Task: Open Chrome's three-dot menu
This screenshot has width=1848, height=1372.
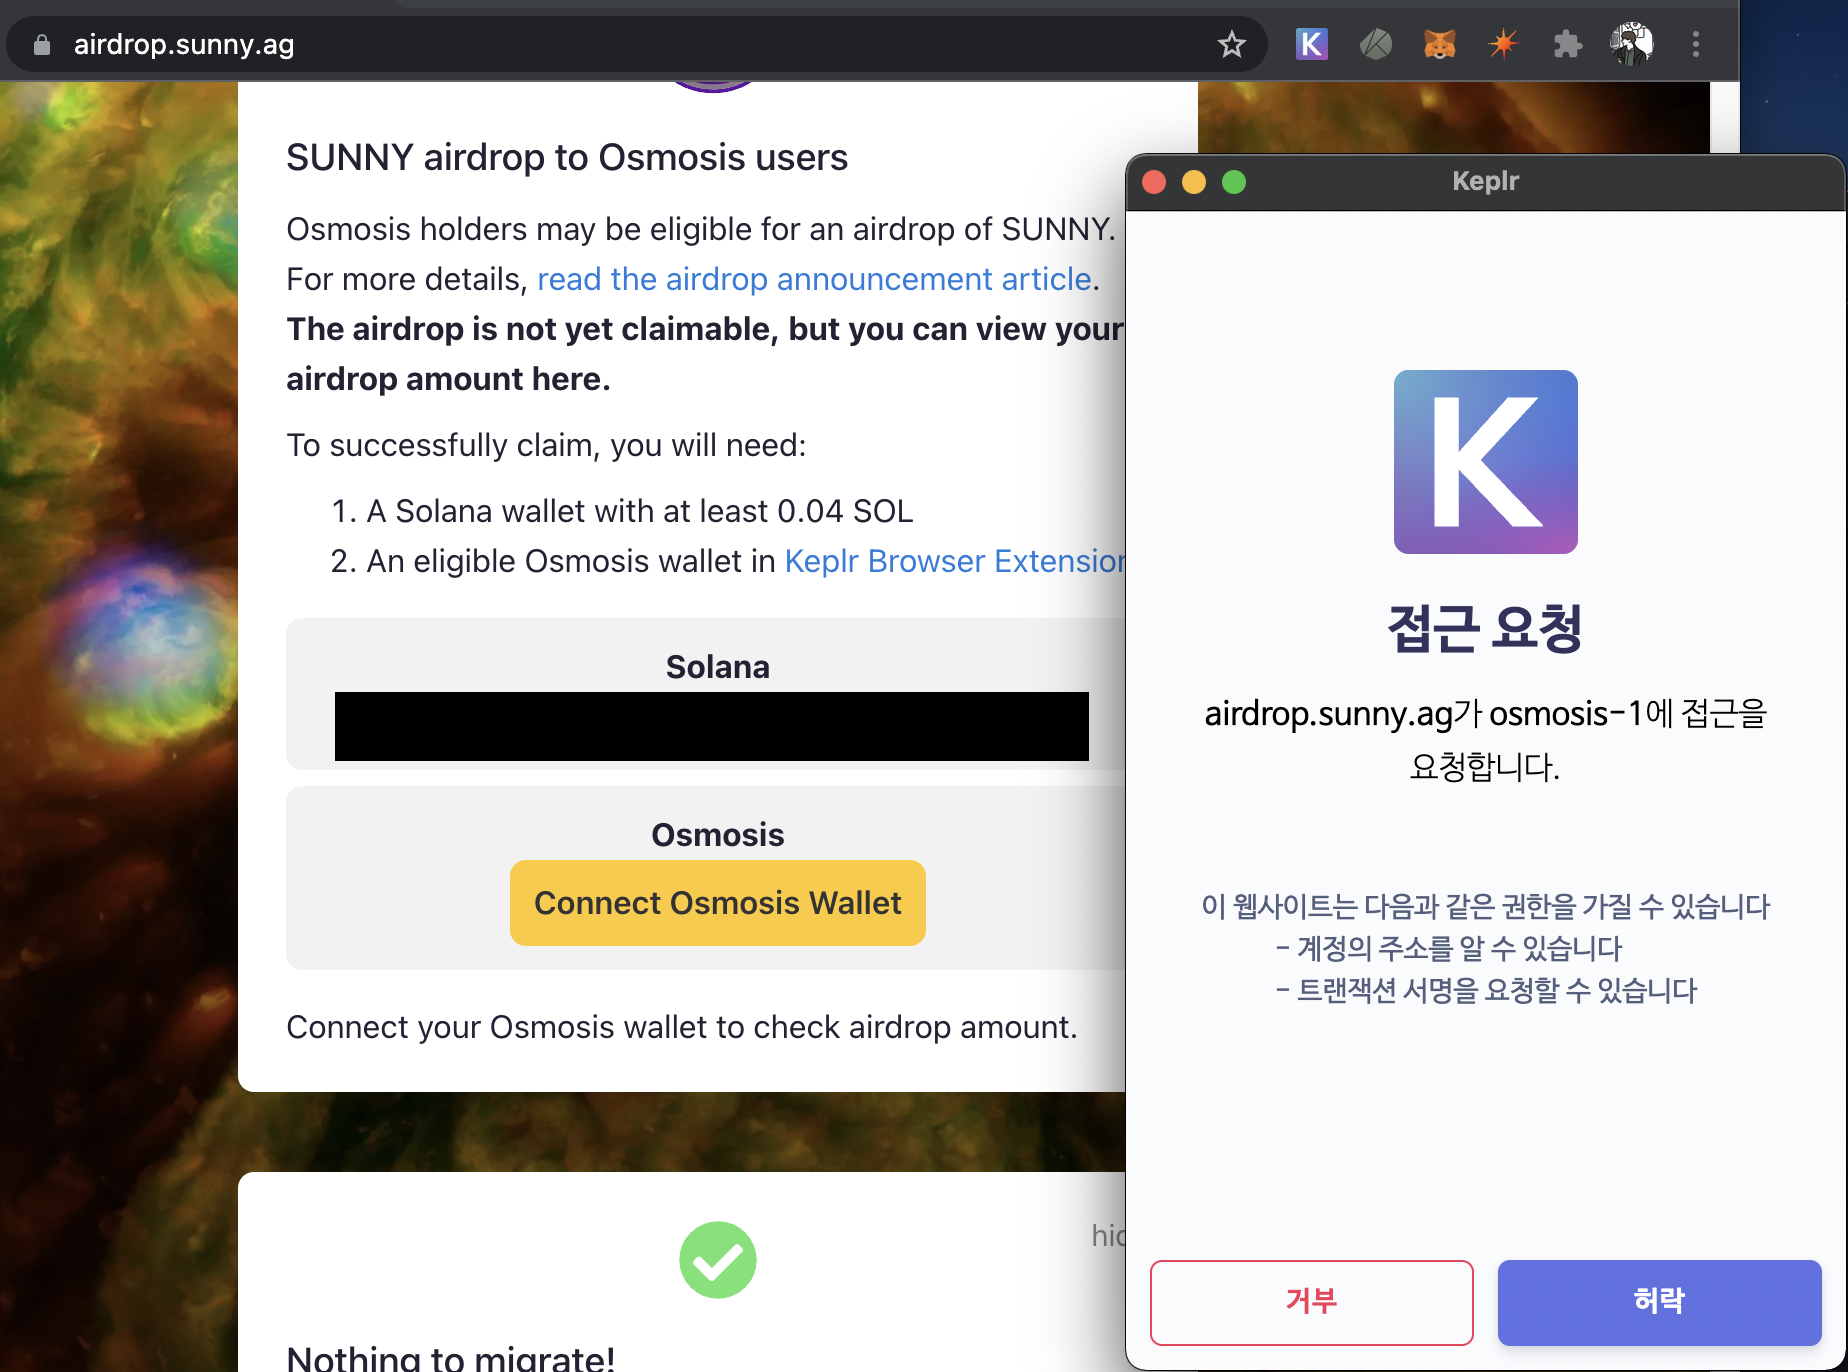Action: (x=1695, y=44)
